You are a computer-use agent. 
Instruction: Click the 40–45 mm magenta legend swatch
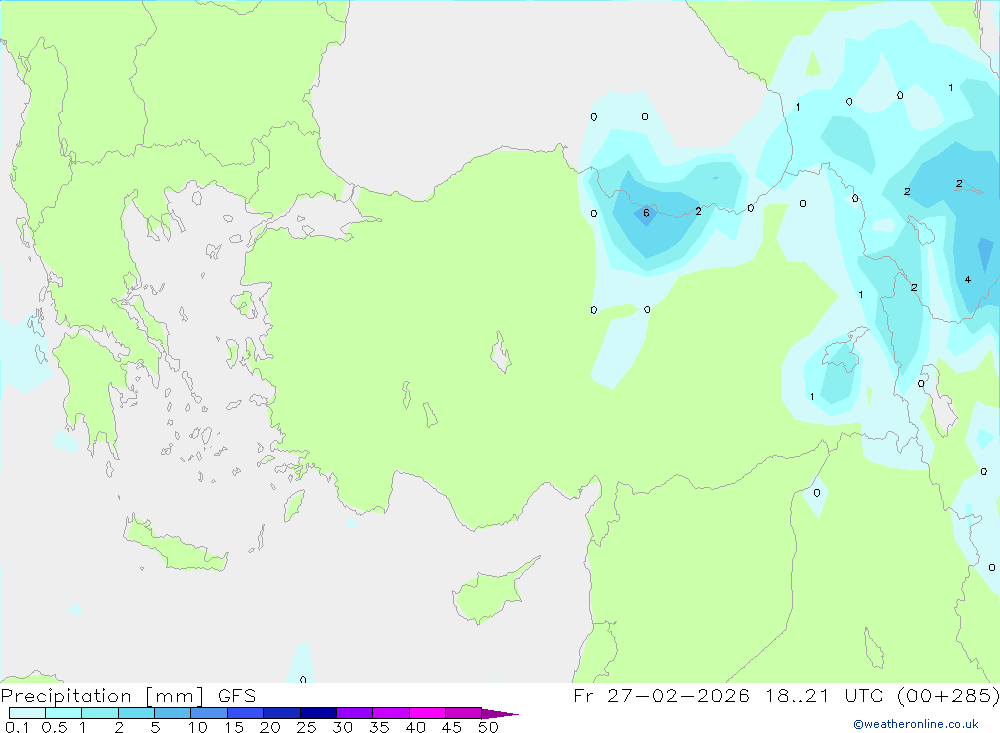point(427,713)
